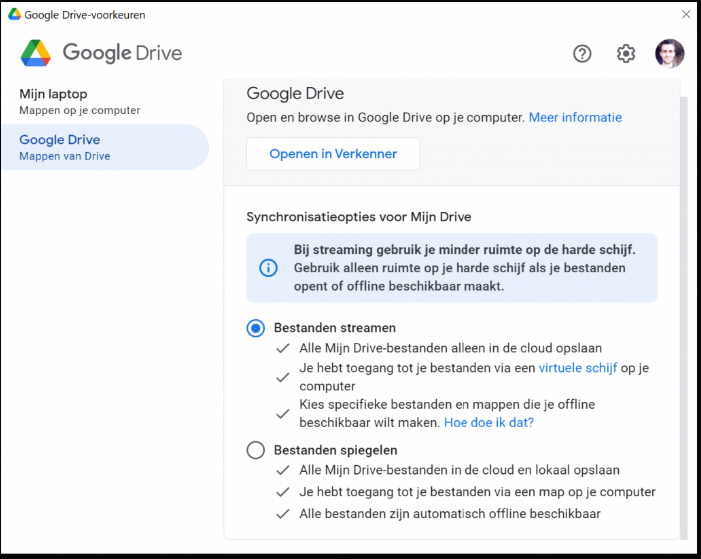Screen dimensions: 701x559
Task: Click the small Drive icon in title bar
Action: tap(15, 14)
